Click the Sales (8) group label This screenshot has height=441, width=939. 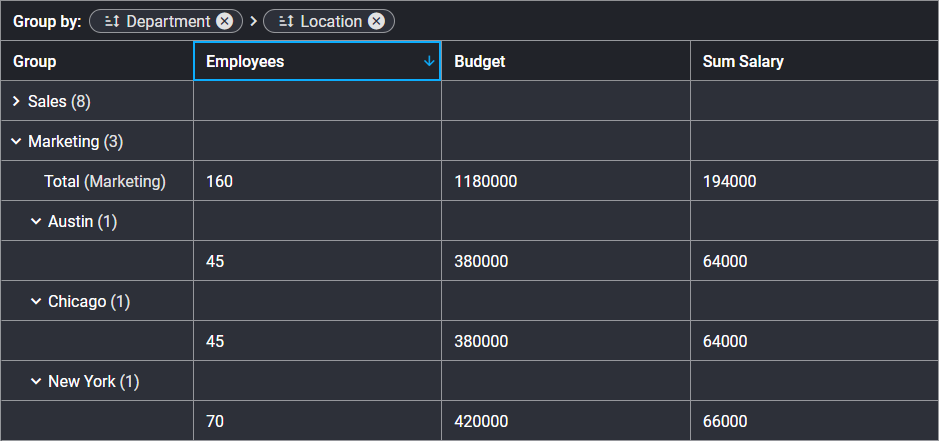(59, 102)
